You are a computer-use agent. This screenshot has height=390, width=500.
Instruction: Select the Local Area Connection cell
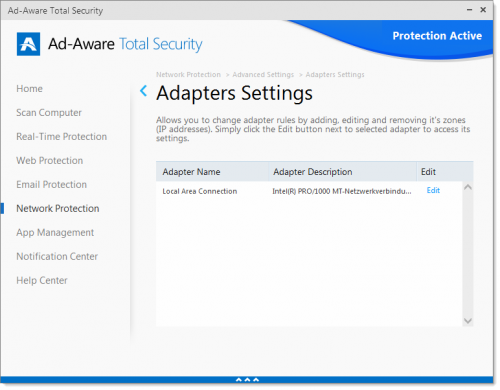(200, 191)
